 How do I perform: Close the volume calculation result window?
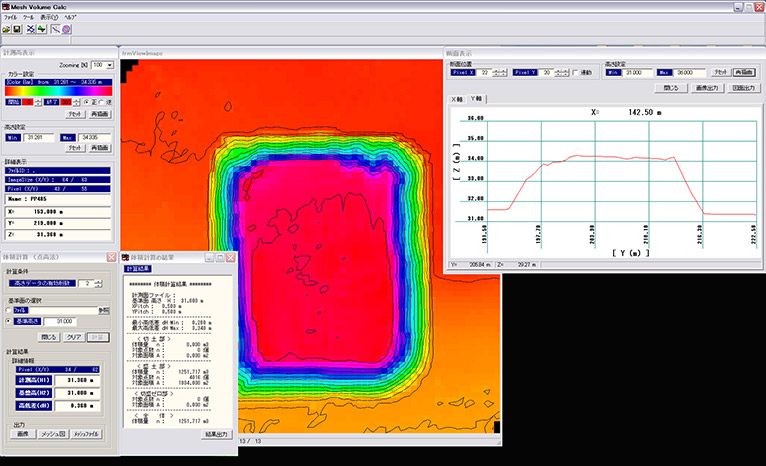229,257
